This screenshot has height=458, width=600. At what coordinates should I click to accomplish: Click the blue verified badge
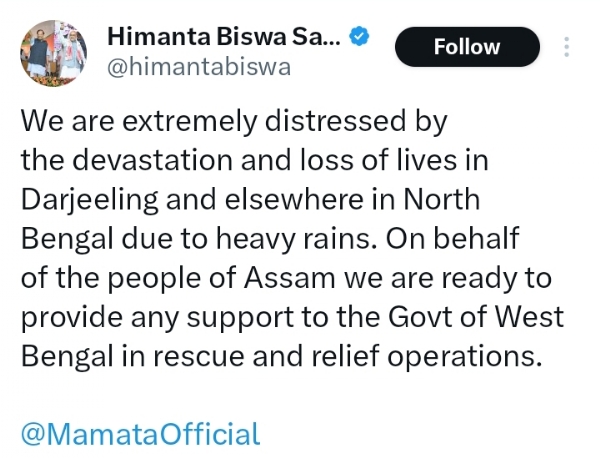[x=359, y=38]
